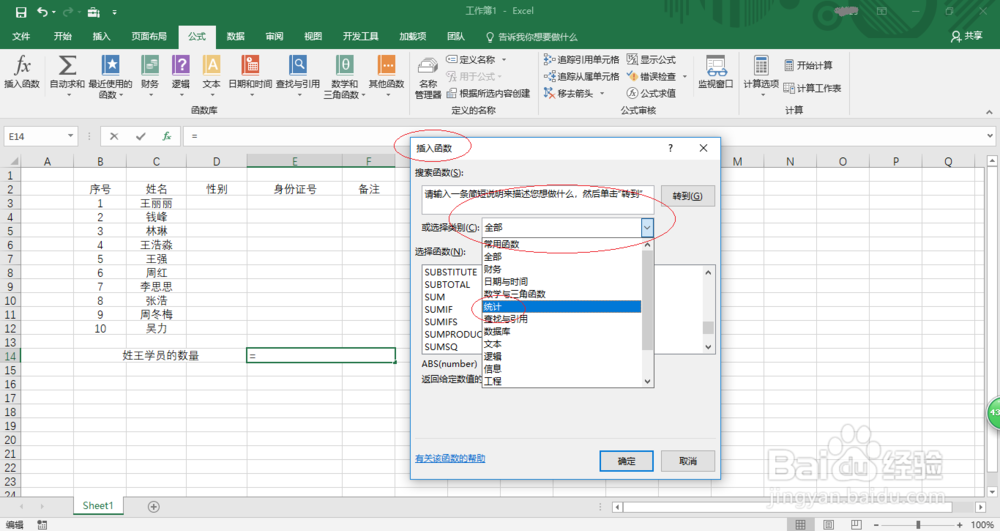
Task: Click the 共享 (Share) button
Action: (x=966, y=36)
